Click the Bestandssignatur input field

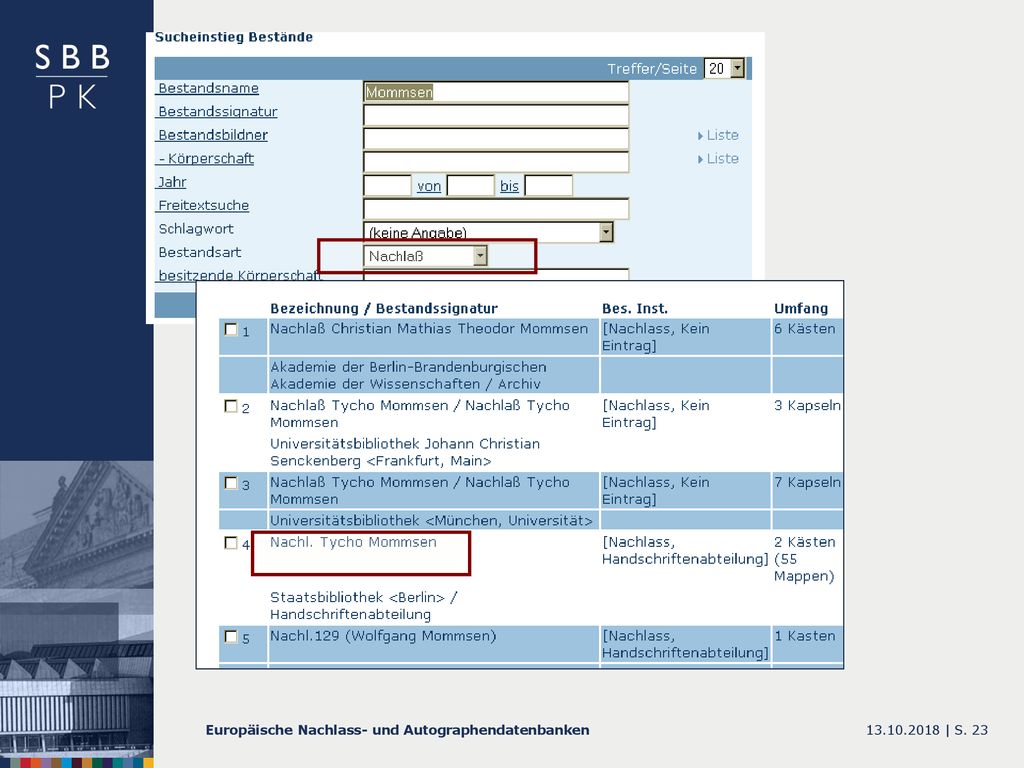point(496,116)
